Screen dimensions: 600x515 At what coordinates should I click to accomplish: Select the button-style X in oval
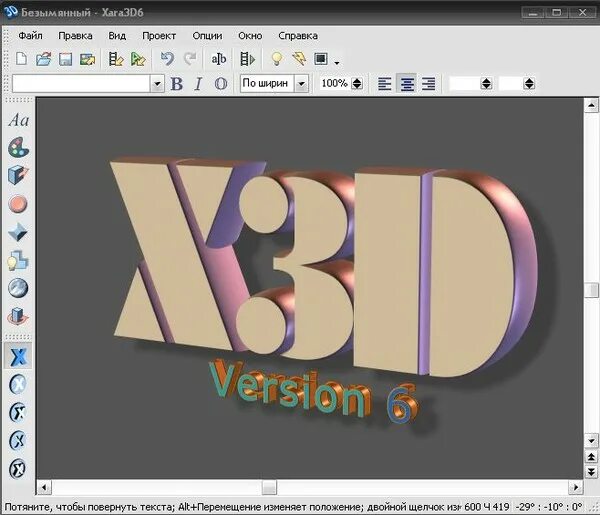tap(18, 384)
